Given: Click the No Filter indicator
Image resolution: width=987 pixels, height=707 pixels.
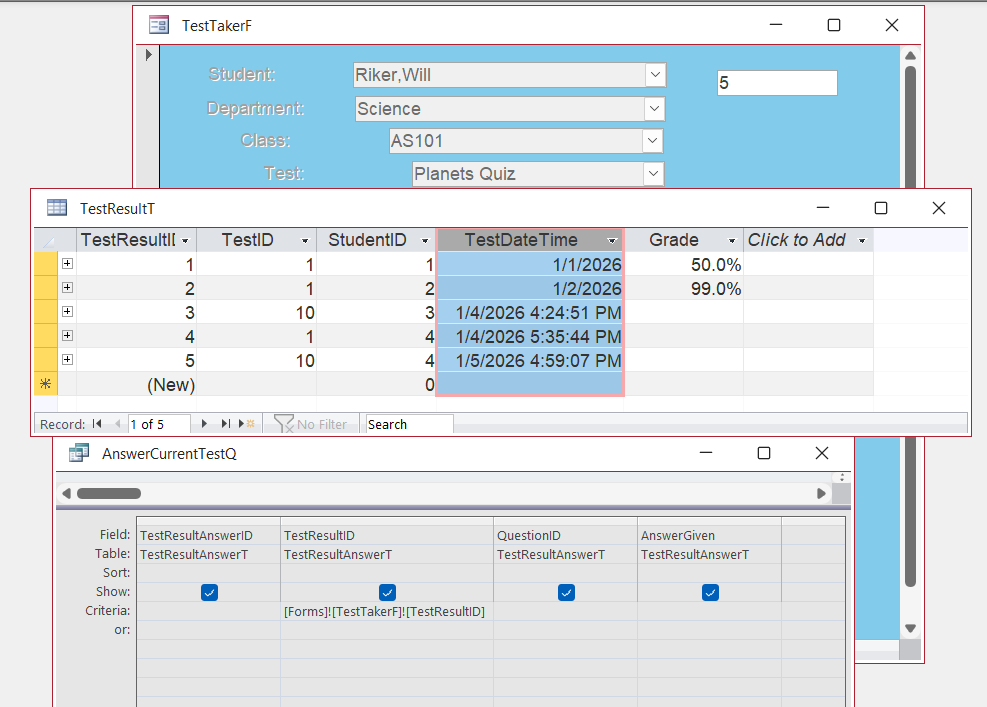Looking at the screenshot, I should pyautogui.click(x=311, y=424).
